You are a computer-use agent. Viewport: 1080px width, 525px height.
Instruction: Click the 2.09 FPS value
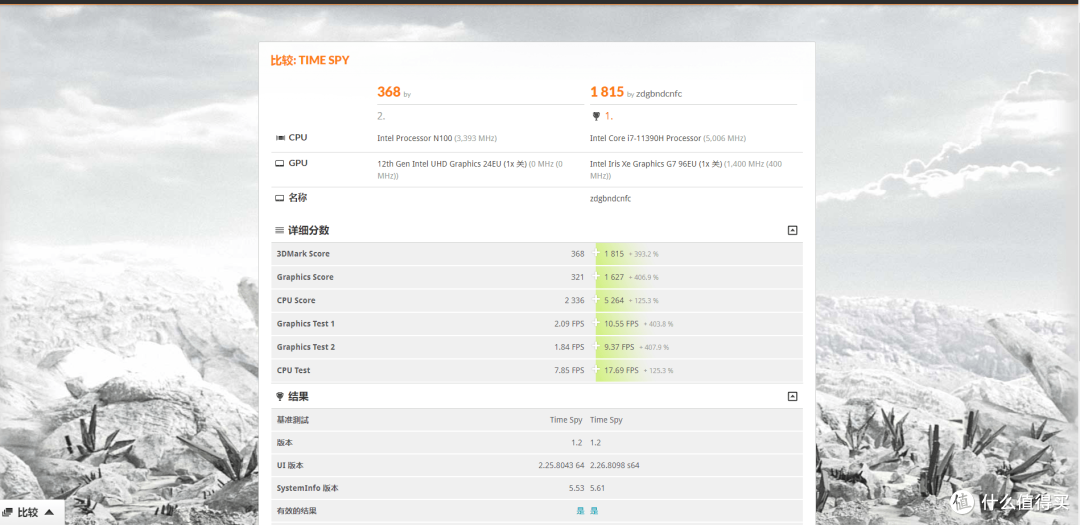(569, 324)
